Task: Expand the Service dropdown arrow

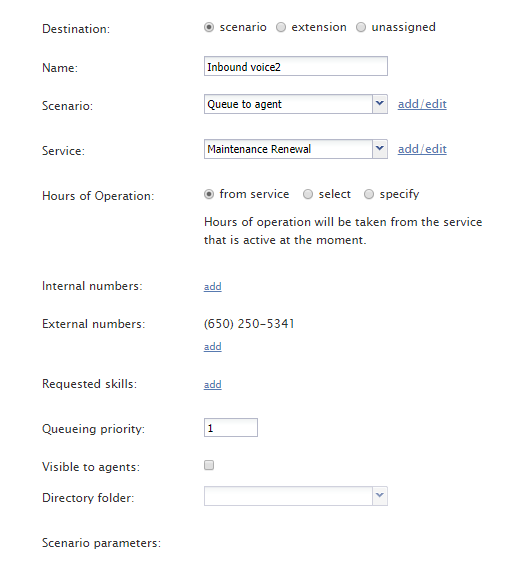Action: [x=380, y=149]
